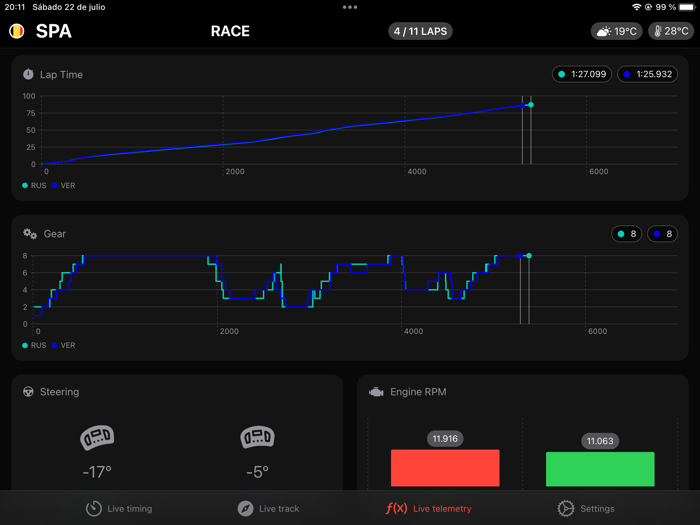Click the steering wheel icon beside Steering

[x=28, y=392]
